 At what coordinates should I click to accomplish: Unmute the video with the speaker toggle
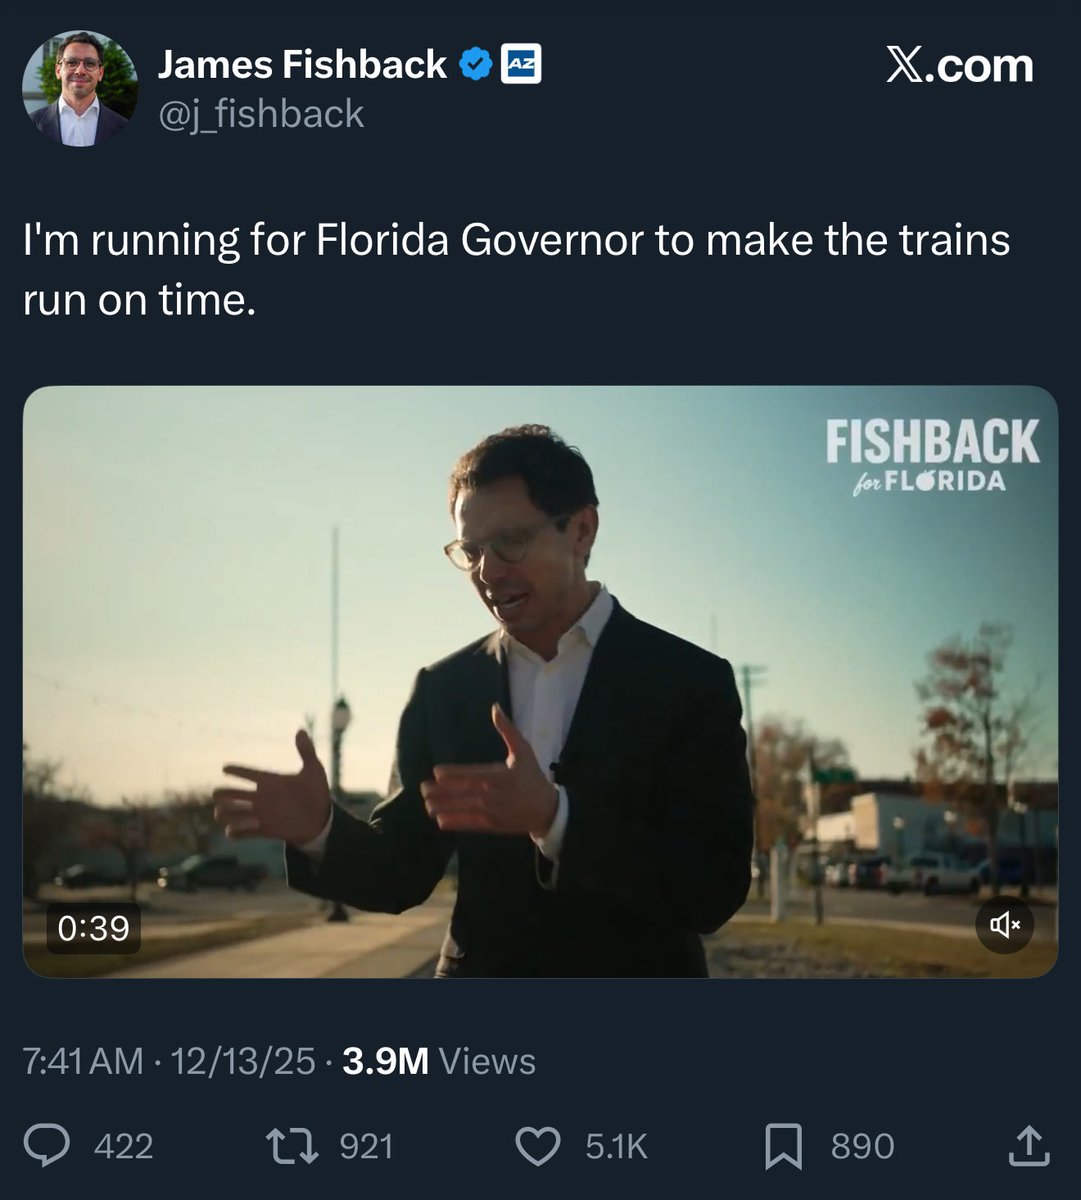coord(1004,925)
